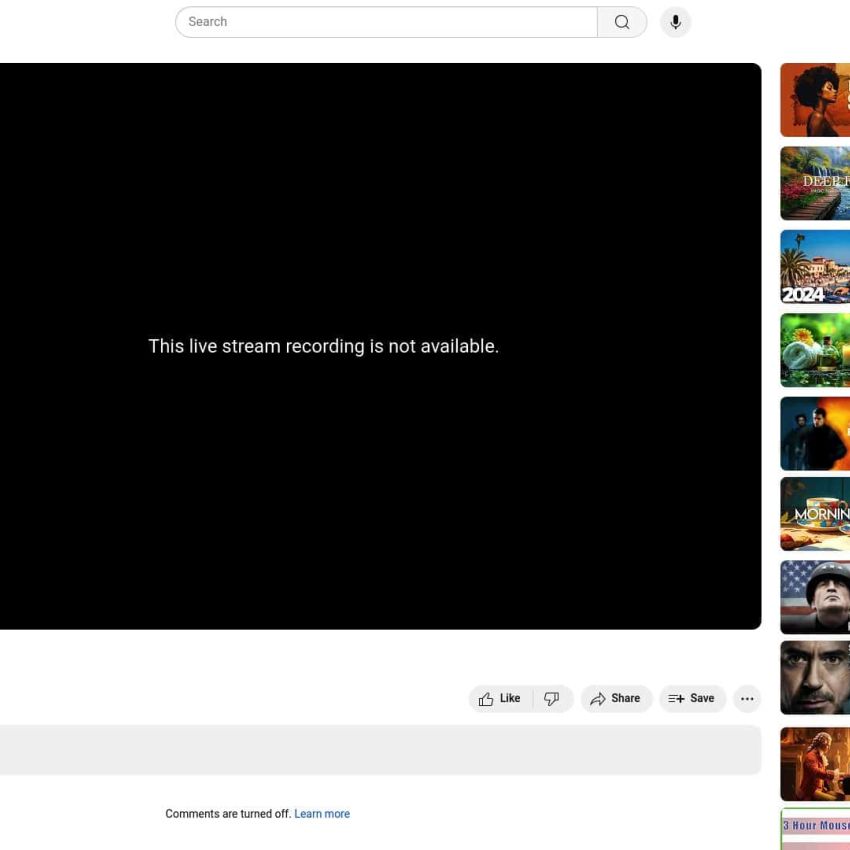The height and width of the screenshot is (850, 850).
Task: Play the dark thumbnail with two men
Action: (815, 434)
